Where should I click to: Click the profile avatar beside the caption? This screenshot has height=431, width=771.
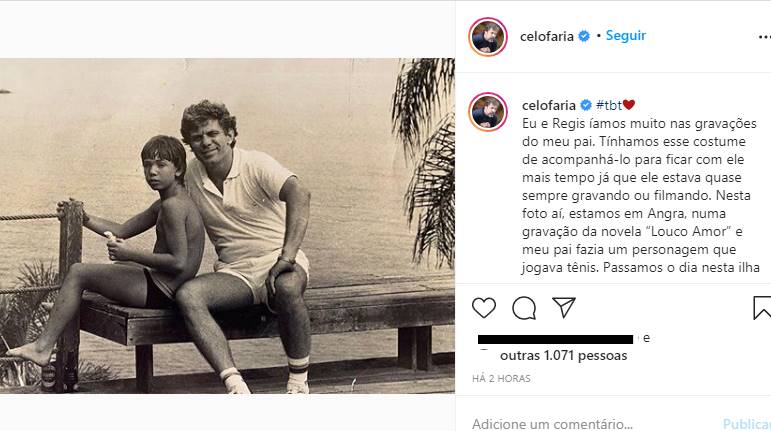tap(488, 112)
